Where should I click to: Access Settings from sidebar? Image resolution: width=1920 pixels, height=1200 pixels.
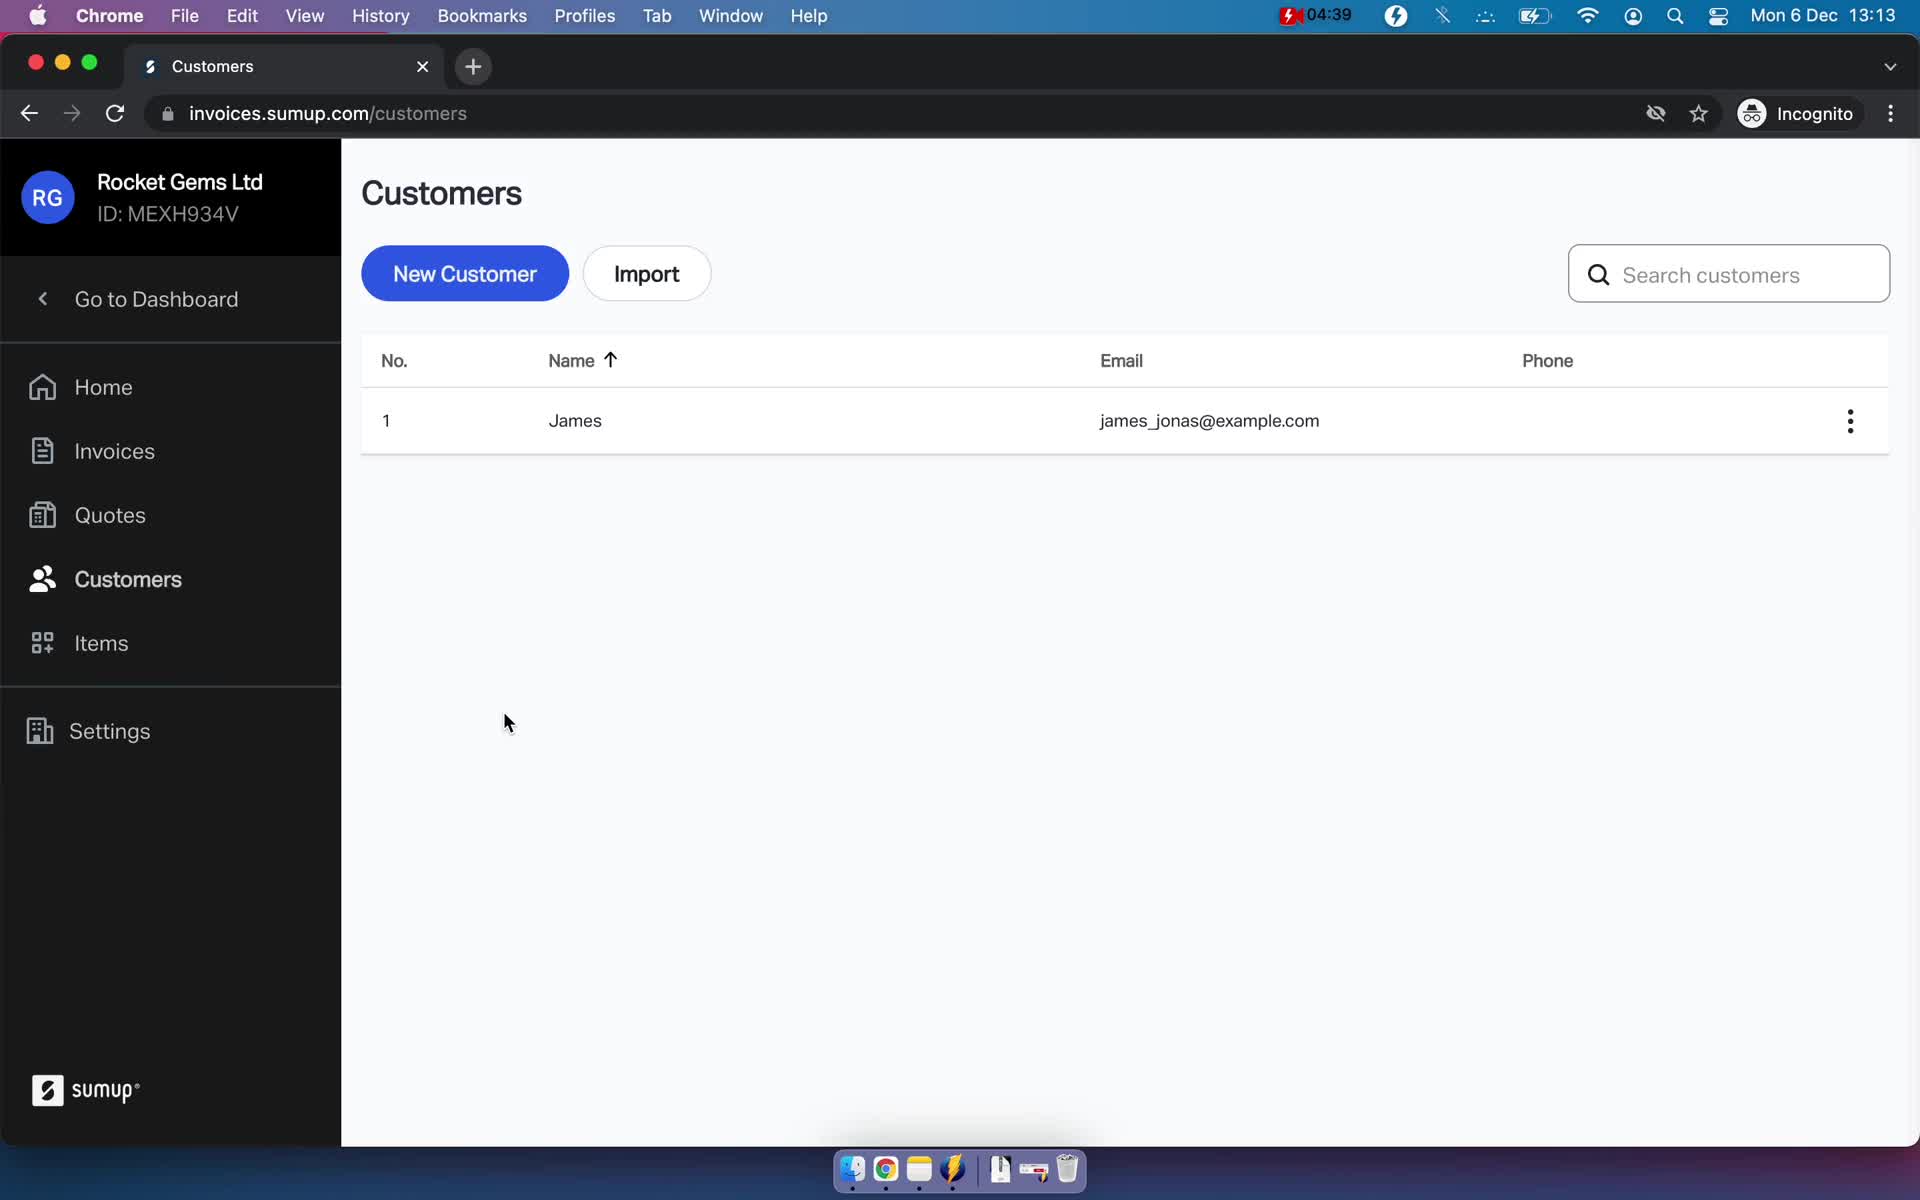click(109, 730)
